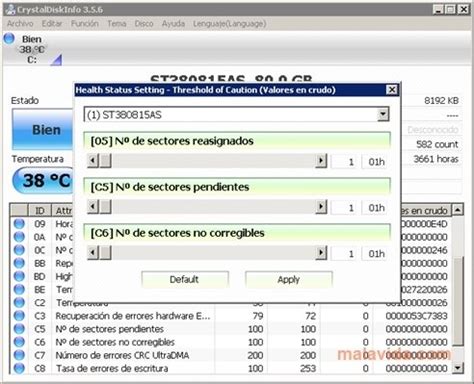The width and height of the screenshot is (474, 384).
Task: Click the sectores reasignados slider thumb
Action: click(x=106, y=161)
